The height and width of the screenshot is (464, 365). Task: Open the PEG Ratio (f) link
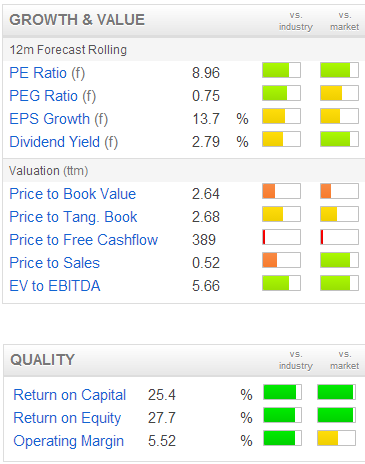[x=52, y=96]
